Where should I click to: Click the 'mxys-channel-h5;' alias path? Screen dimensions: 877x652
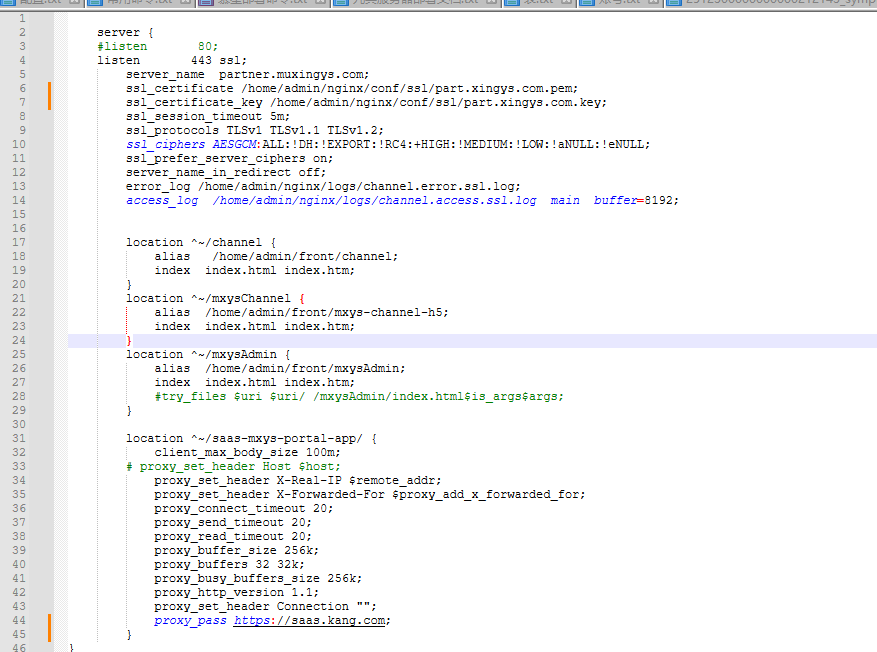(391, 312)
